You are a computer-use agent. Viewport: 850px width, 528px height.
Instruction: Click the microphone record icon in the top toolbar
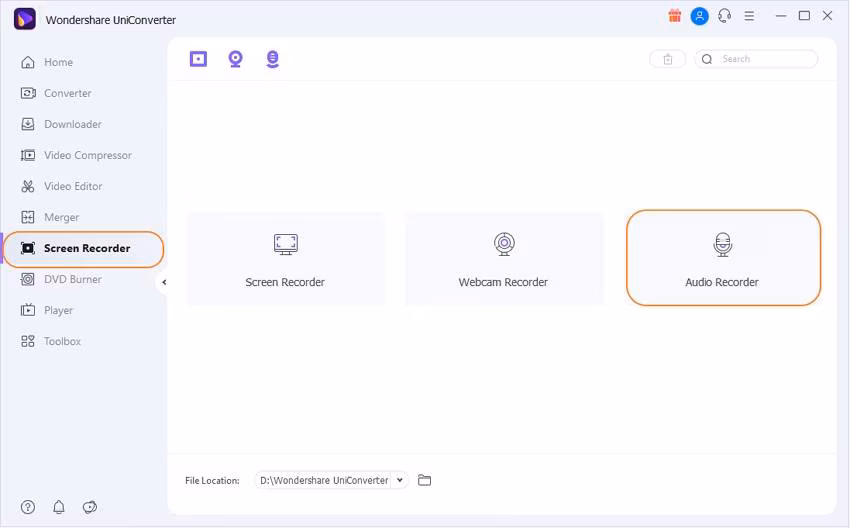[273, 59]
